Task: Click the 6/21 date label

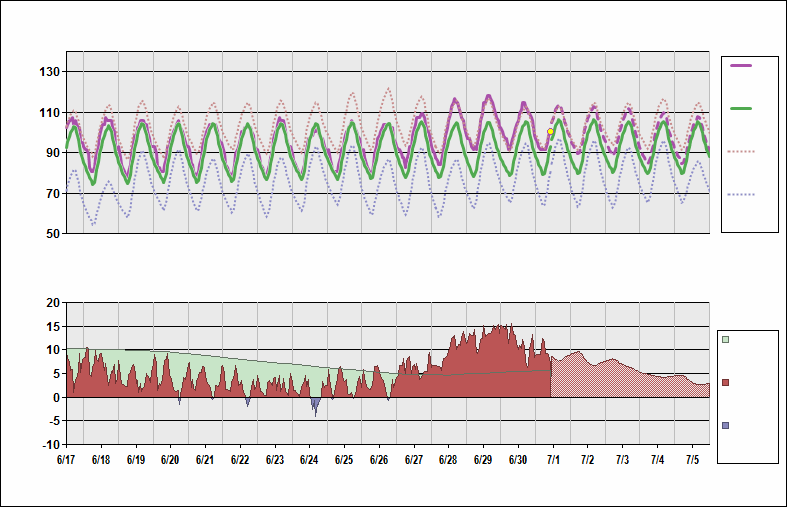Action: point(205,460)
